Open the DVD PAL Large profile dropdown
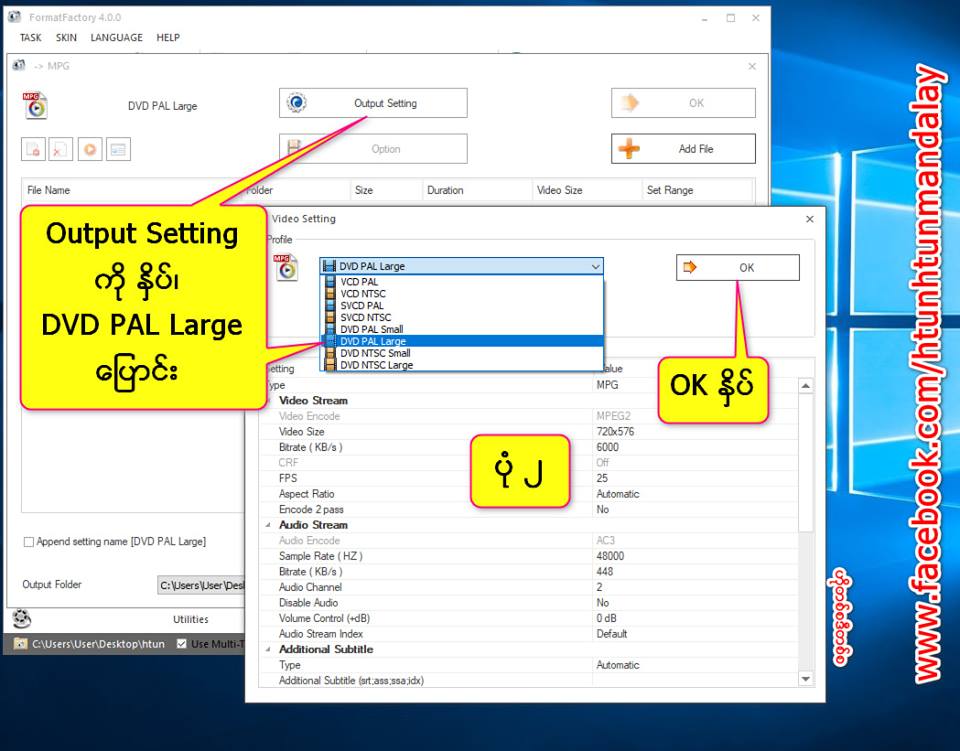960x751 pixels. click(x=462, y=266)
